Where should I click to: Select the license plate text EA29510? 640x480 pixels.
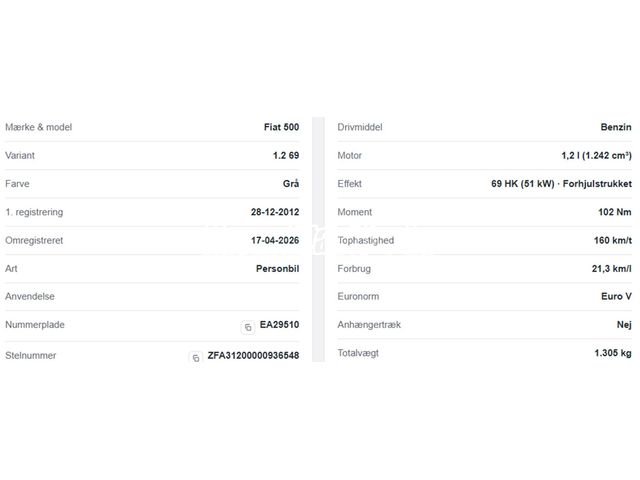(x=280, y=325)
